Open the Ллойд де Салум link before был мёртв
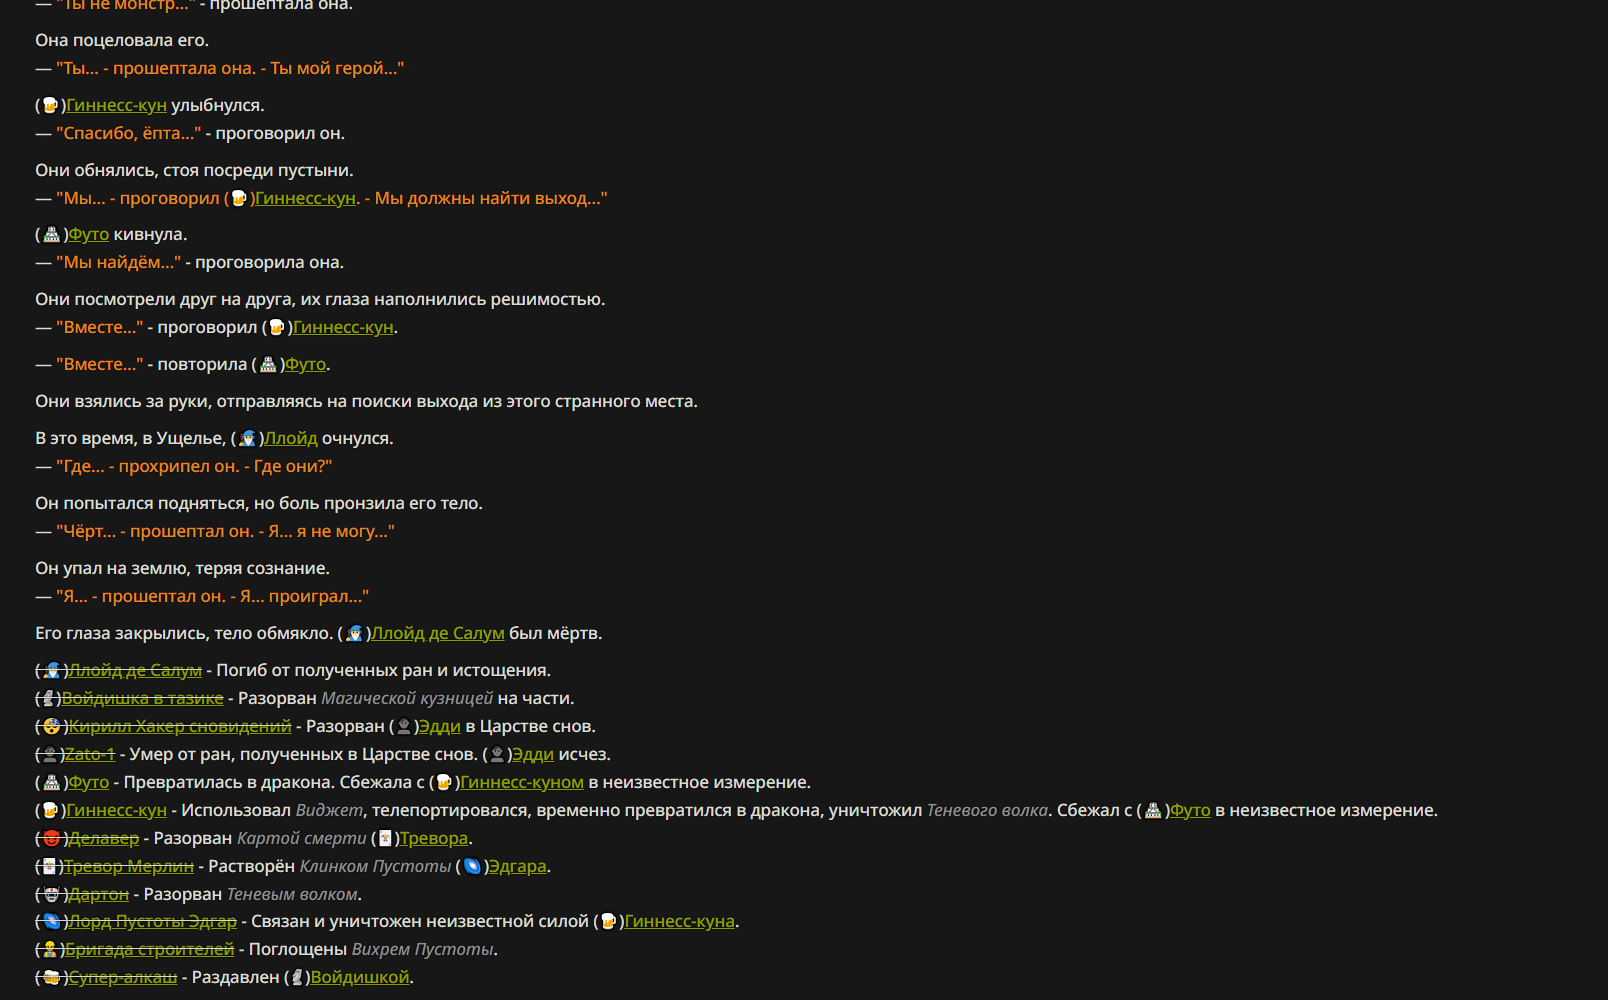This screenshot has height=1000, width=1608. [438, 633]
